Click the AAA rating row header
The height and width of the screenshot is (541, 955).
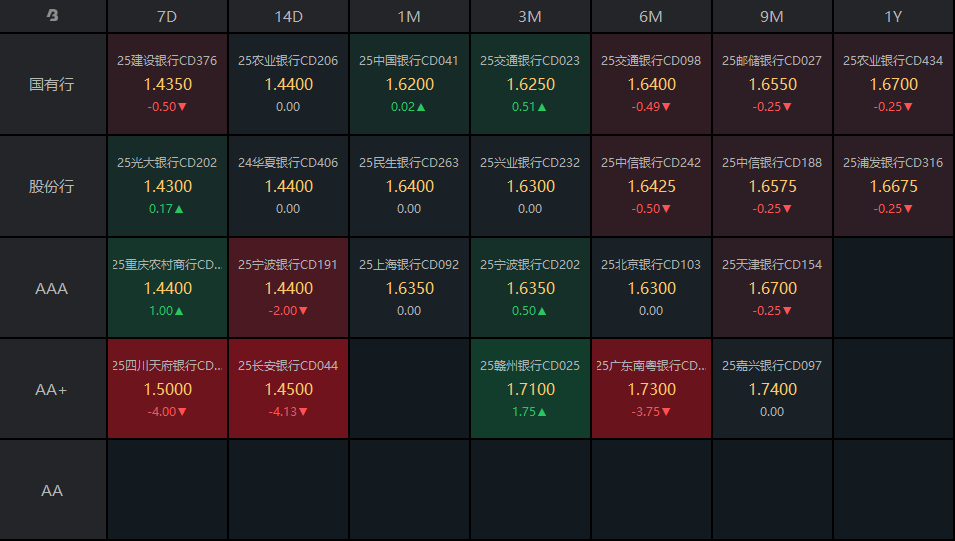pos(53,288)
